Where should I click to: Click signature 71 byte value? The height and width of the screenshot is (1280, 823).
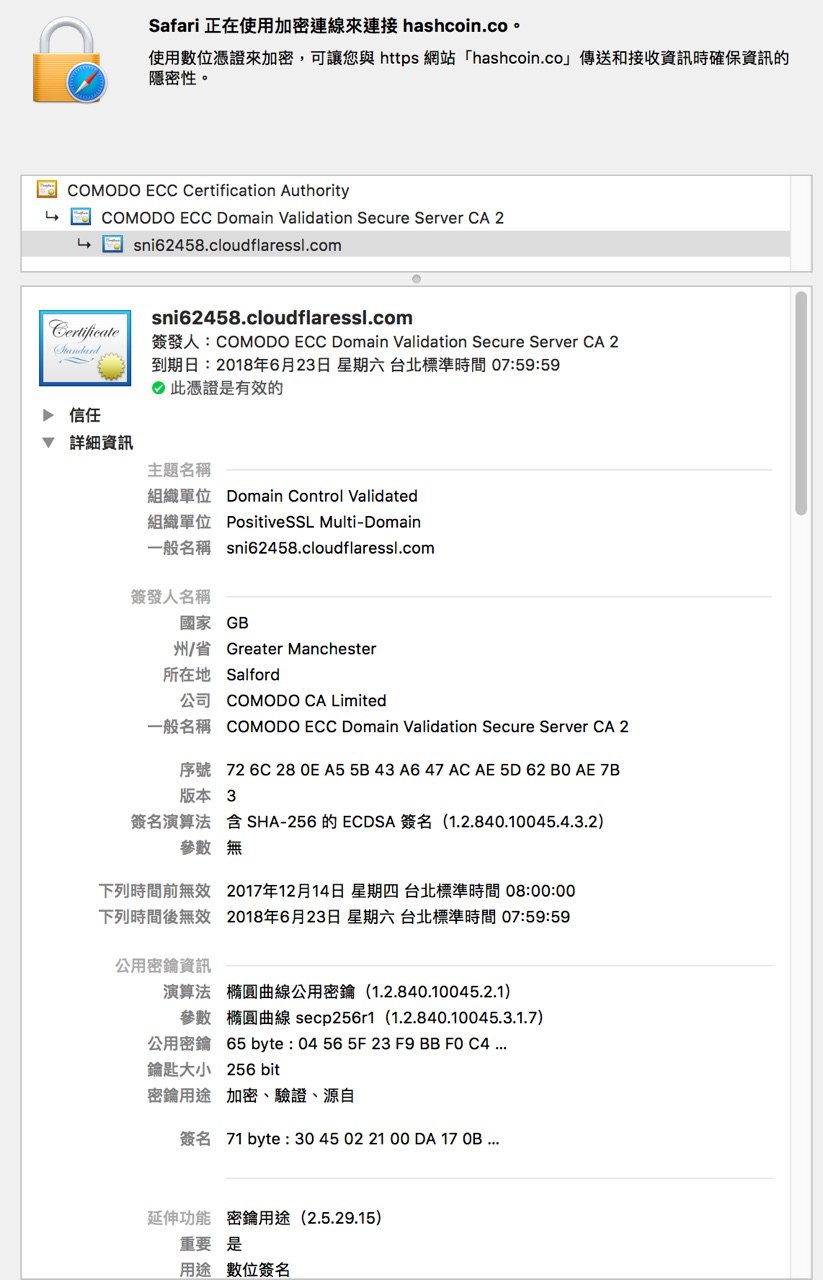(x=363, y=1139)
